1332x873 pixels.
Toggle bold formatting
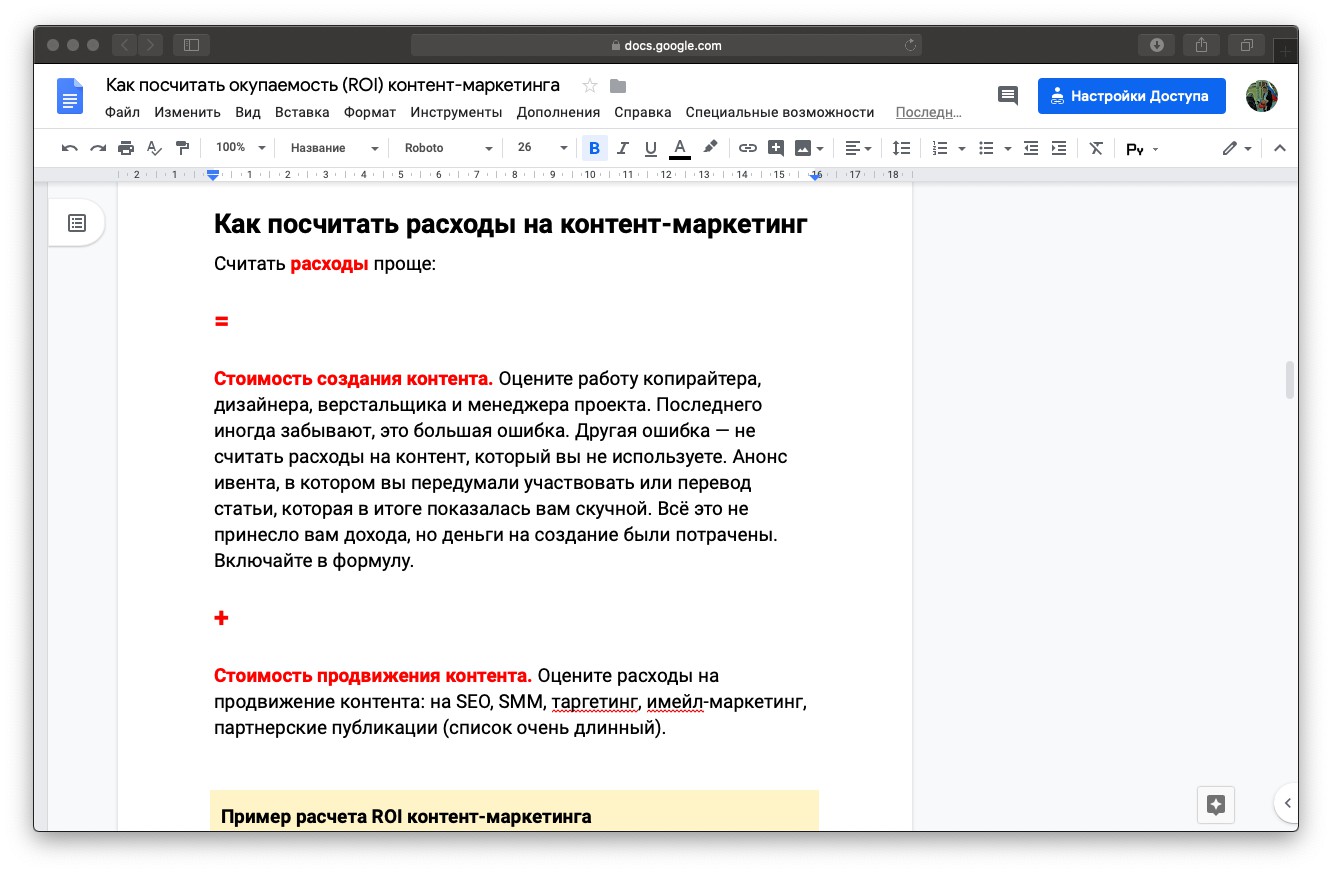594,148
